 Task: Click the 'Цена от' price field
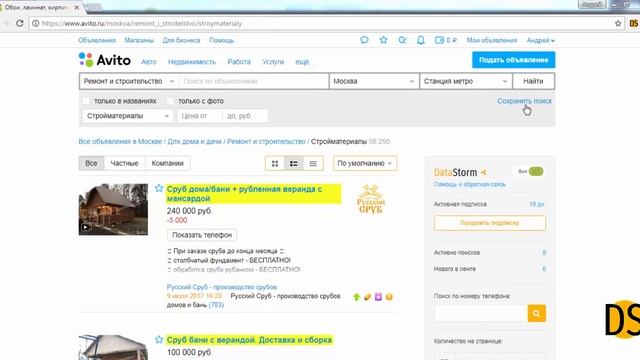click(x=200, y=116)
